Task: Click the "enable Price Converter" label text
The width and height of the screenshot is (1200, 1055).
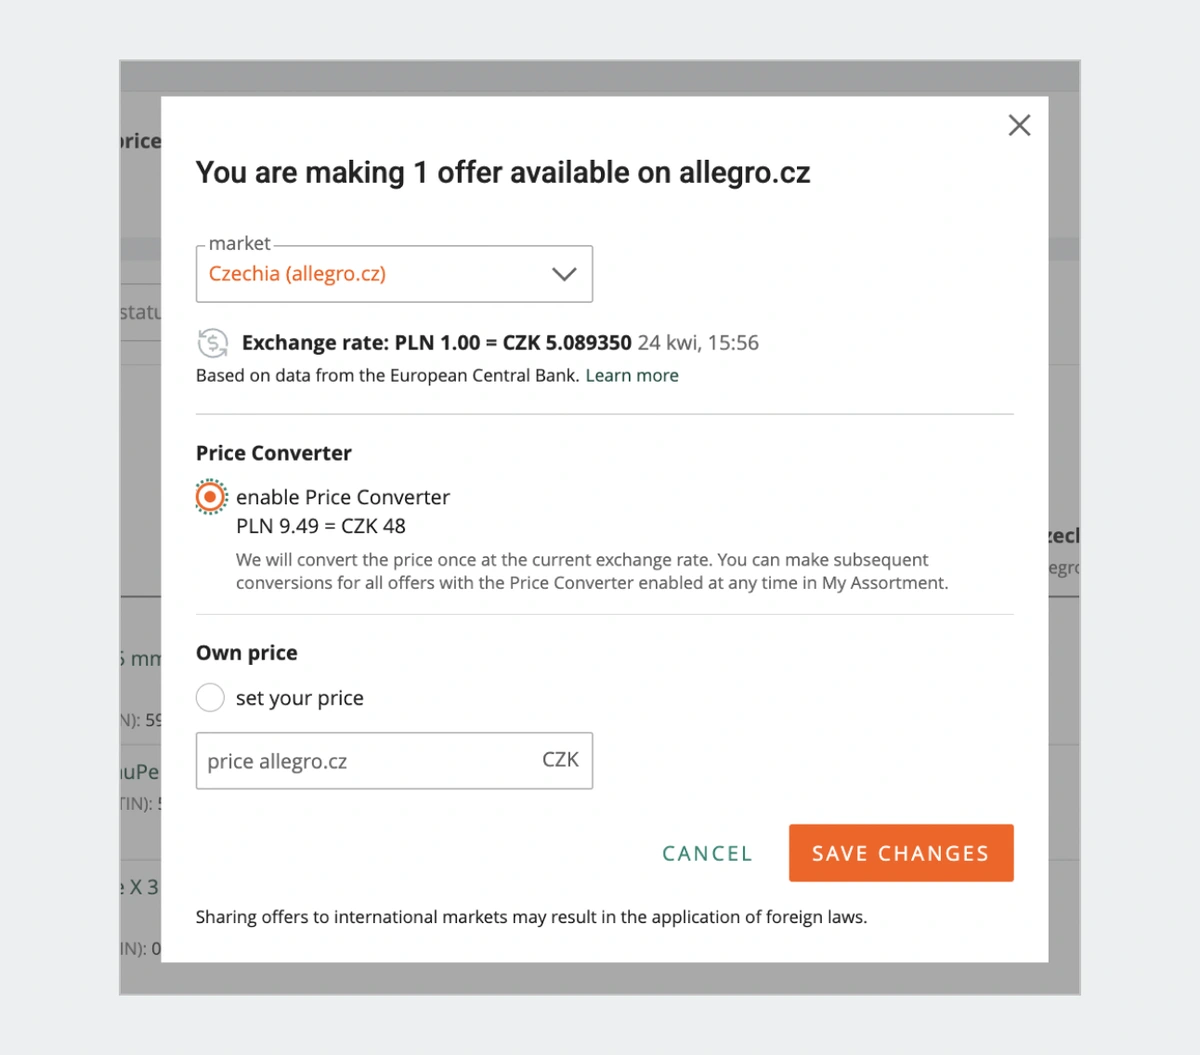Action: (x=343, y=497)
